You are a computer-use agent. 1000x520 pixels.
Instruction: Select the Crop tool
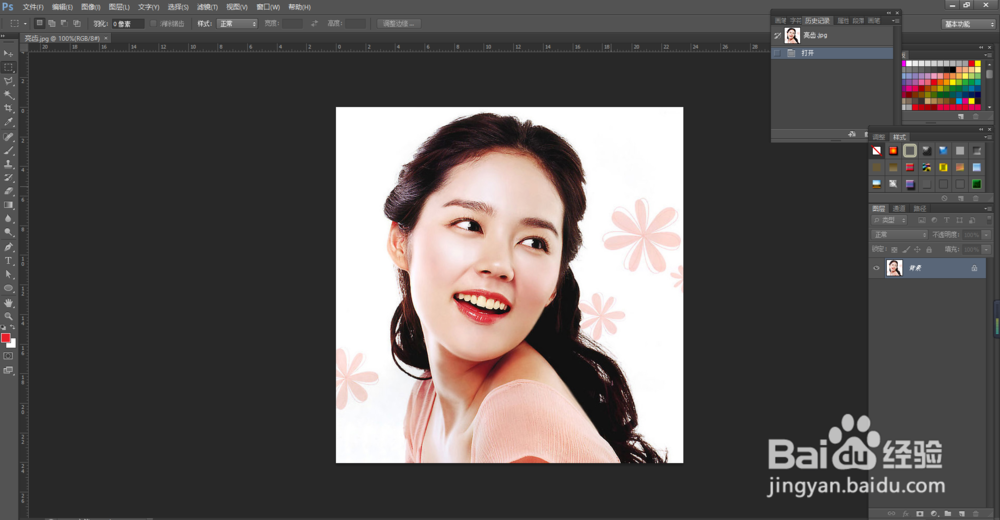click(x=8, y=108)
